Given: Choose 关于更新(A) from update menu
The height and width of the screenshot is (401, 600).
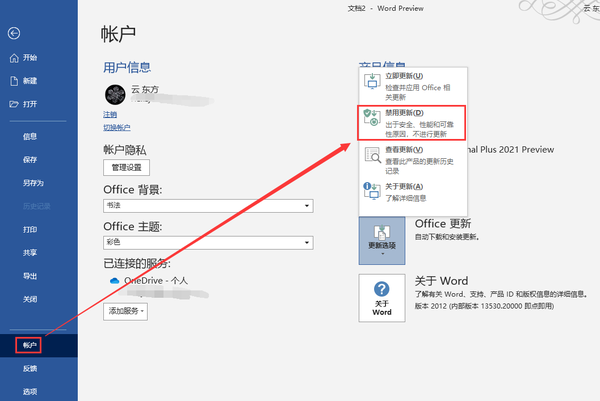Looking at the screenshot, I should pyautogui.click(x=413, y=192).
